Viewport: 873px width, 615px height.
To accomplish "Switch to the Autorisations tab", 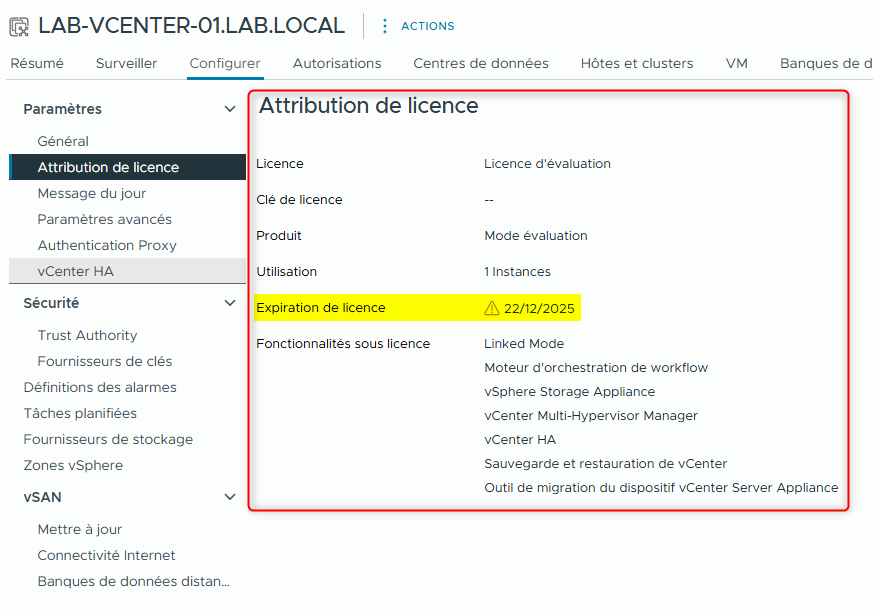I will (x=336, y=62).
